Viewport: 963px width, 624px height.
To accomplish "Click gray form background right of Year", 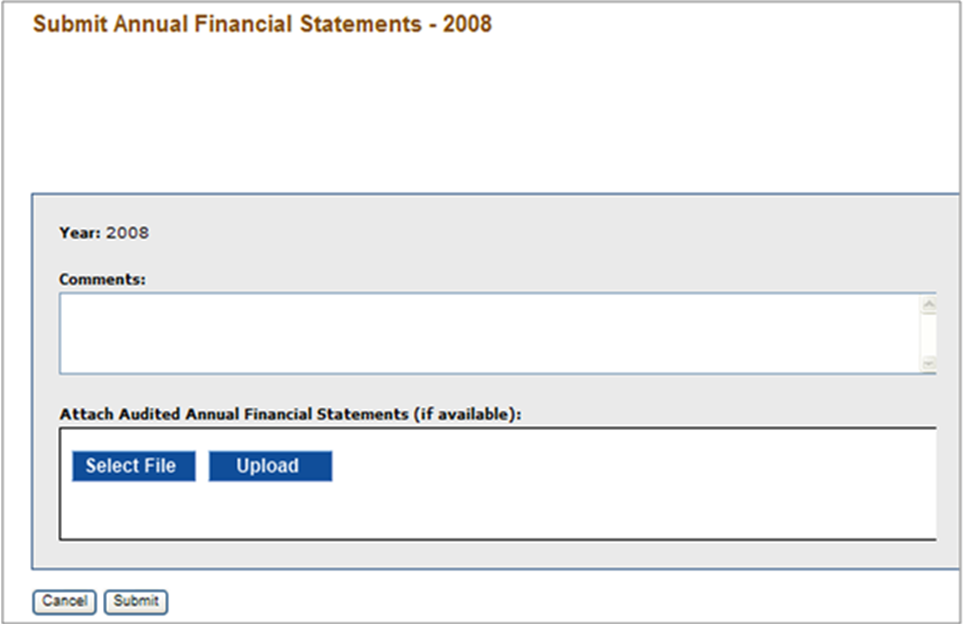I will pos(500,233).
